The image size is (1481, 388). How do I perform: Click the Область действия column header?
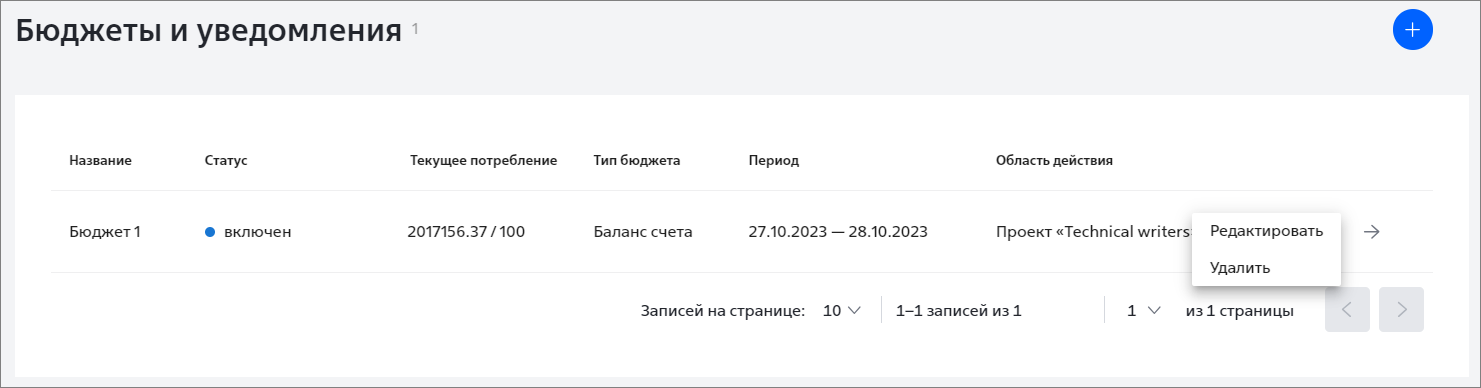1054,160
